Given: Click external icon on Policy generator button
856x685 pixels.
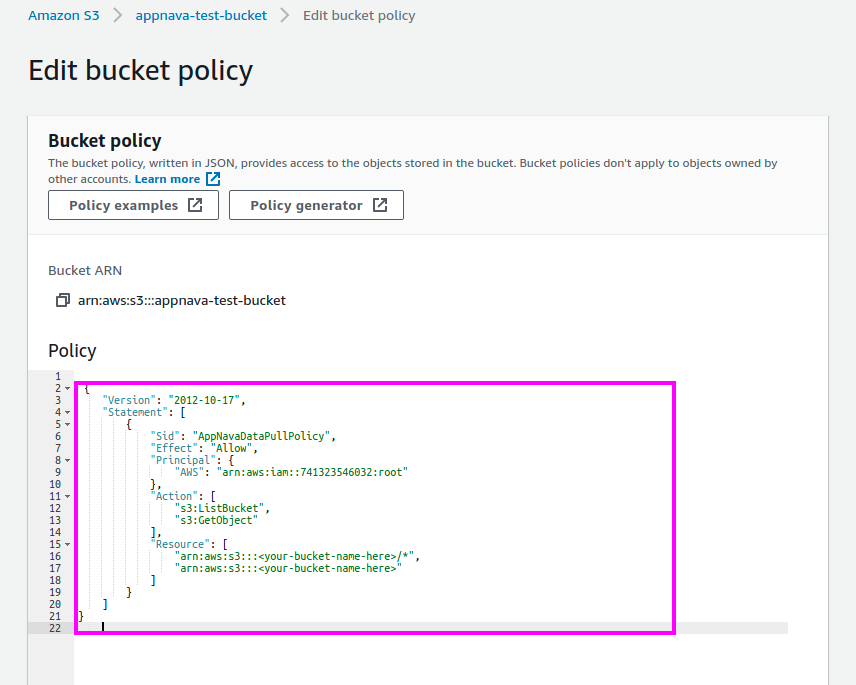Looking at the screenshot, I should coord(380,205).
